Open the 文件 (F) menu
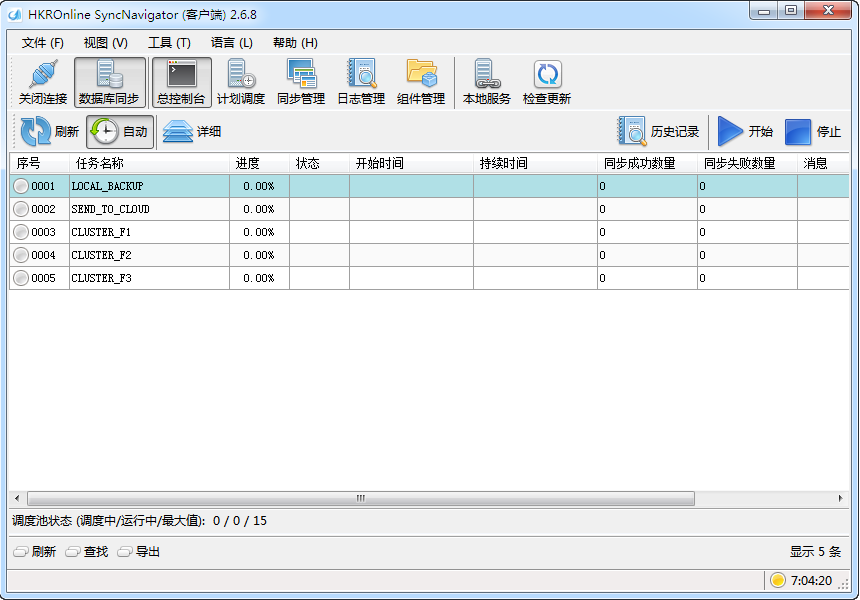This screenshot has height=600, width=860. coord(43,43)
